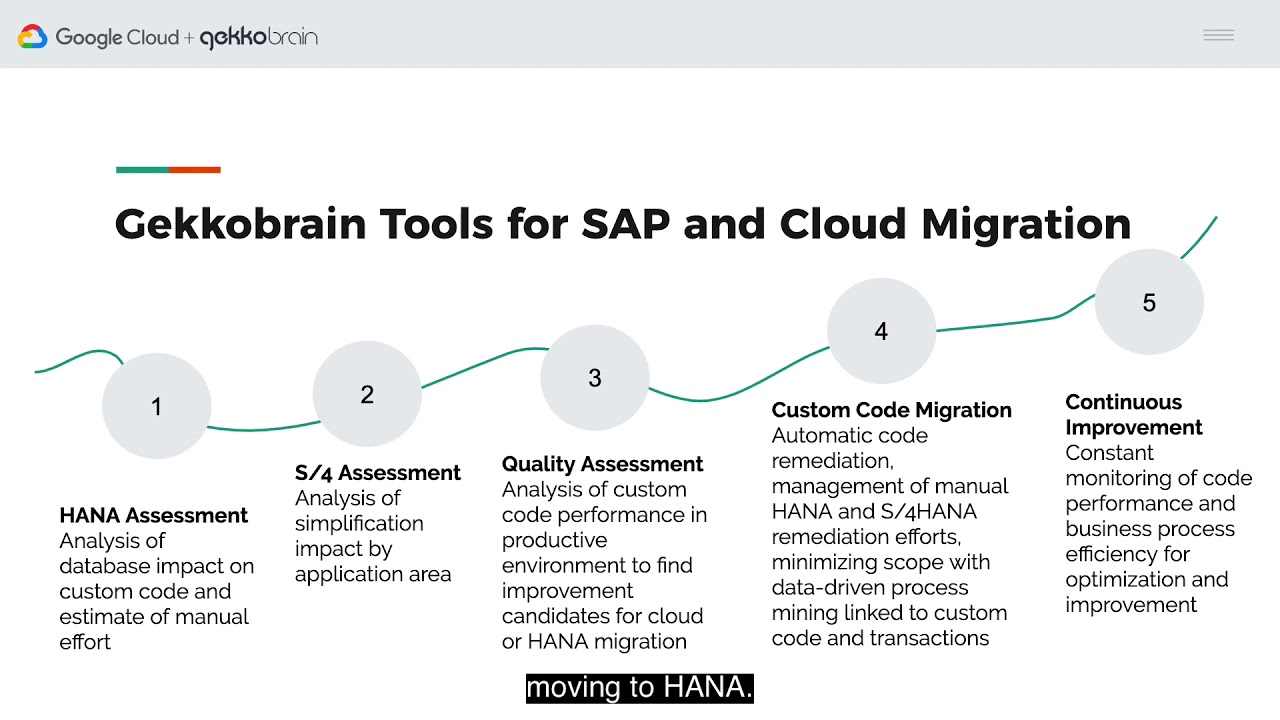Screen dimensions: 1280x720
Task: Click the circle numbered 4
Action: click(x=881, y=331)
